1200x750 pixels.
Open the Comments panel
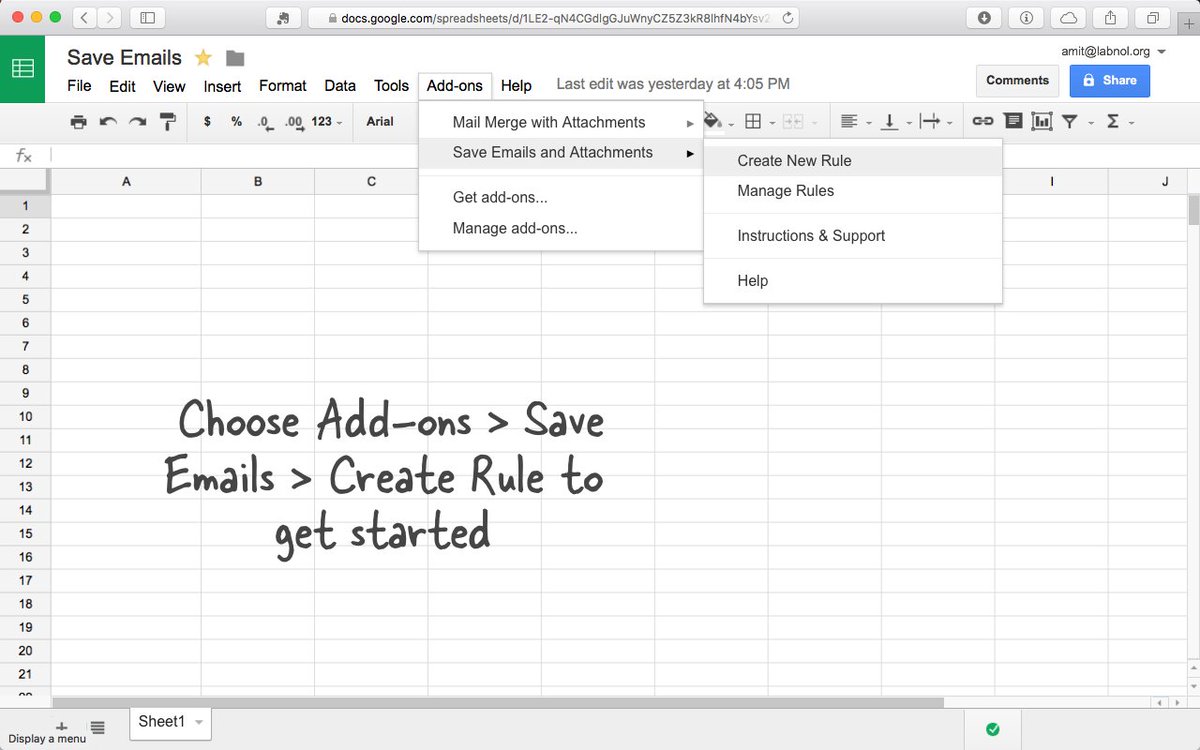1017,80
